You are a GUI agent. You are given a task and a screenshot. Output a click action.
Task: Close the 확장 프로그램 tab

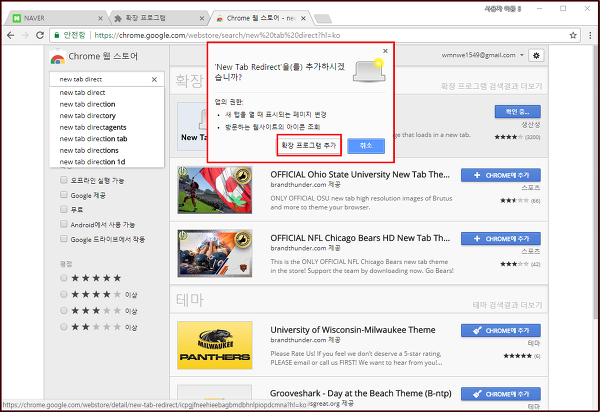[x=202, y=18]
